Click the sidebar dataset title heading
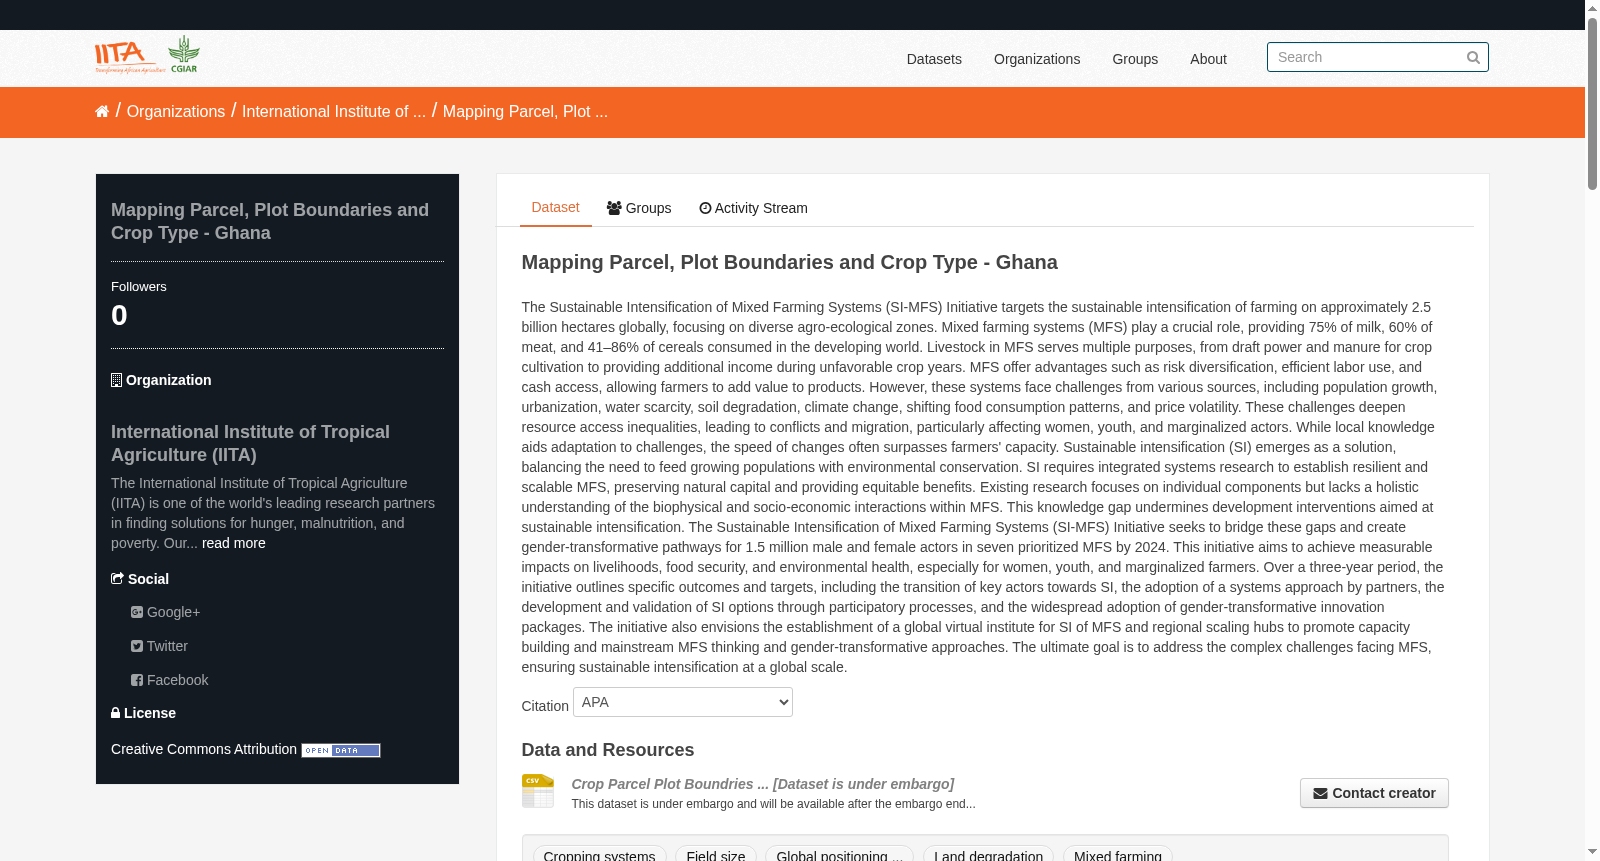The width and height of the screenshot is (1600, 861). tap(270, 221)
